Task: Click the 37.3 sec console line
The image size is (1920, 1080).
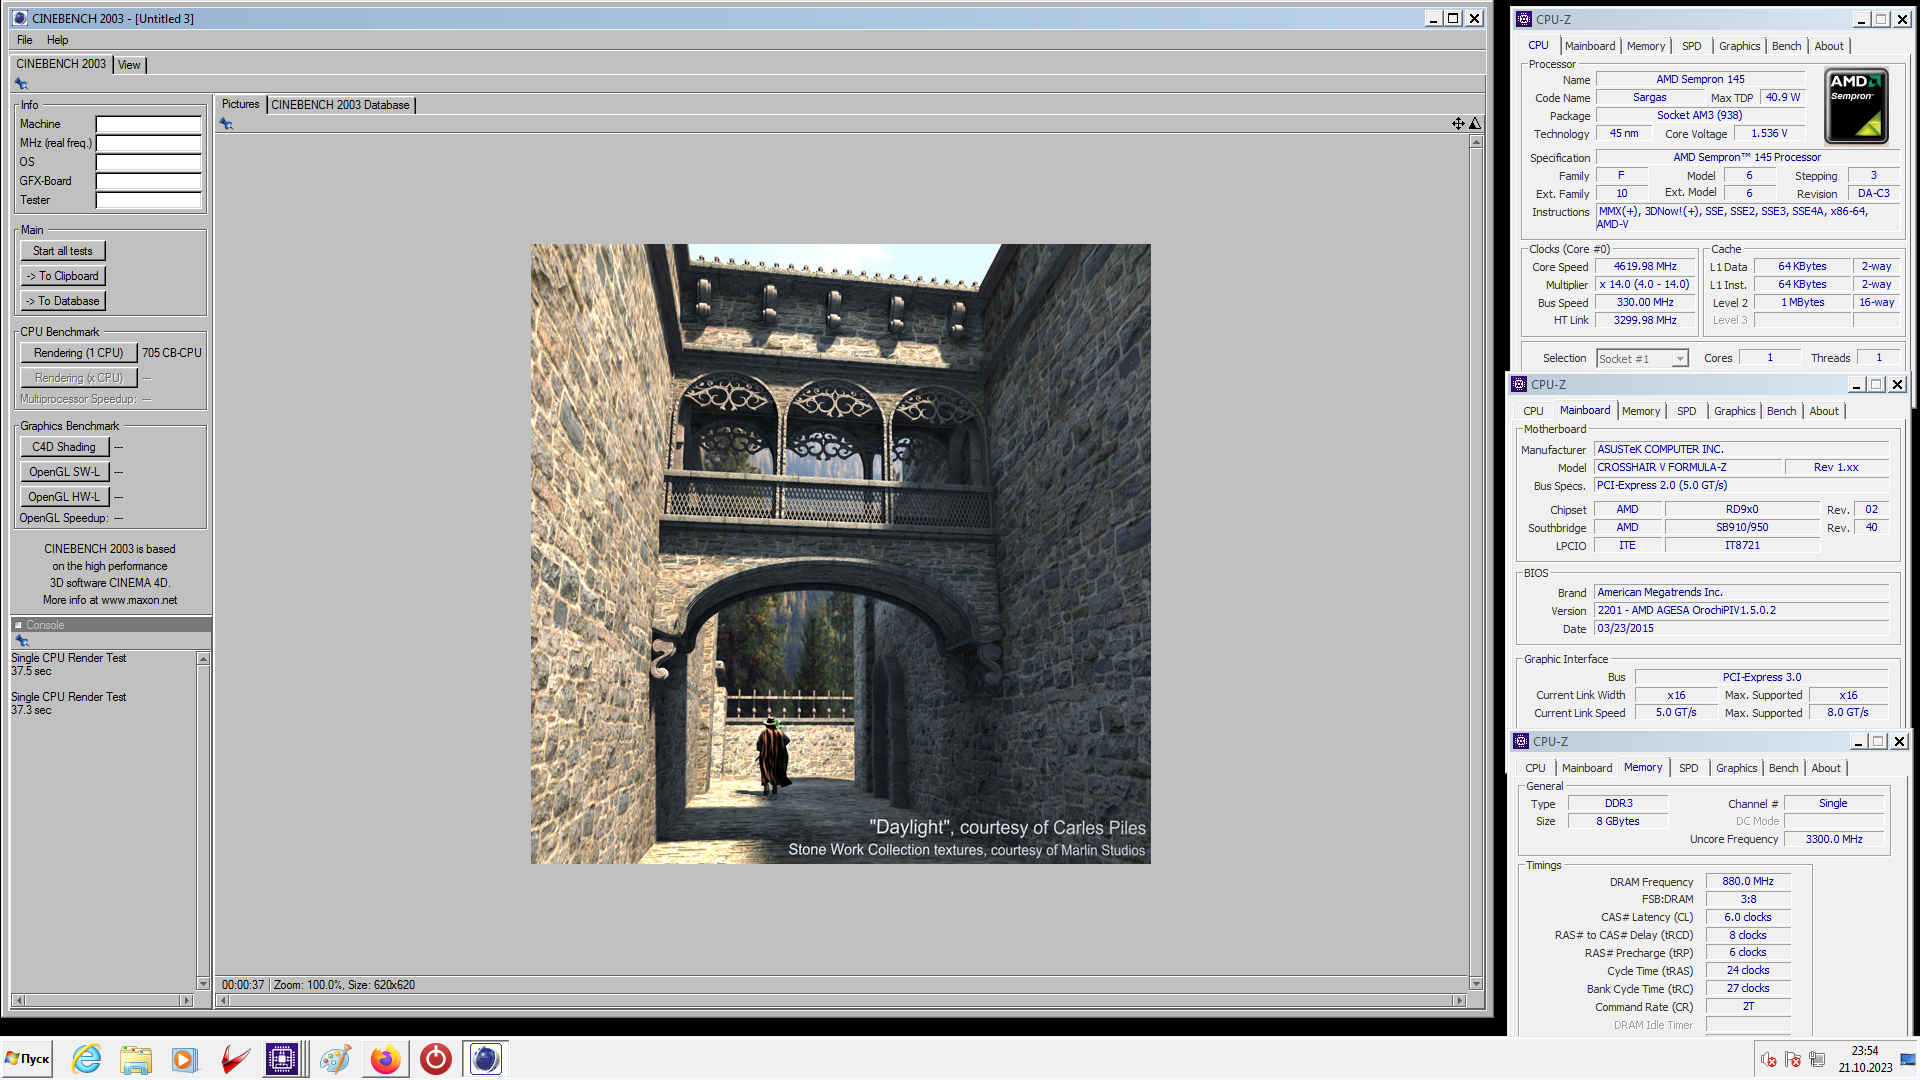Action: [31, 710]
